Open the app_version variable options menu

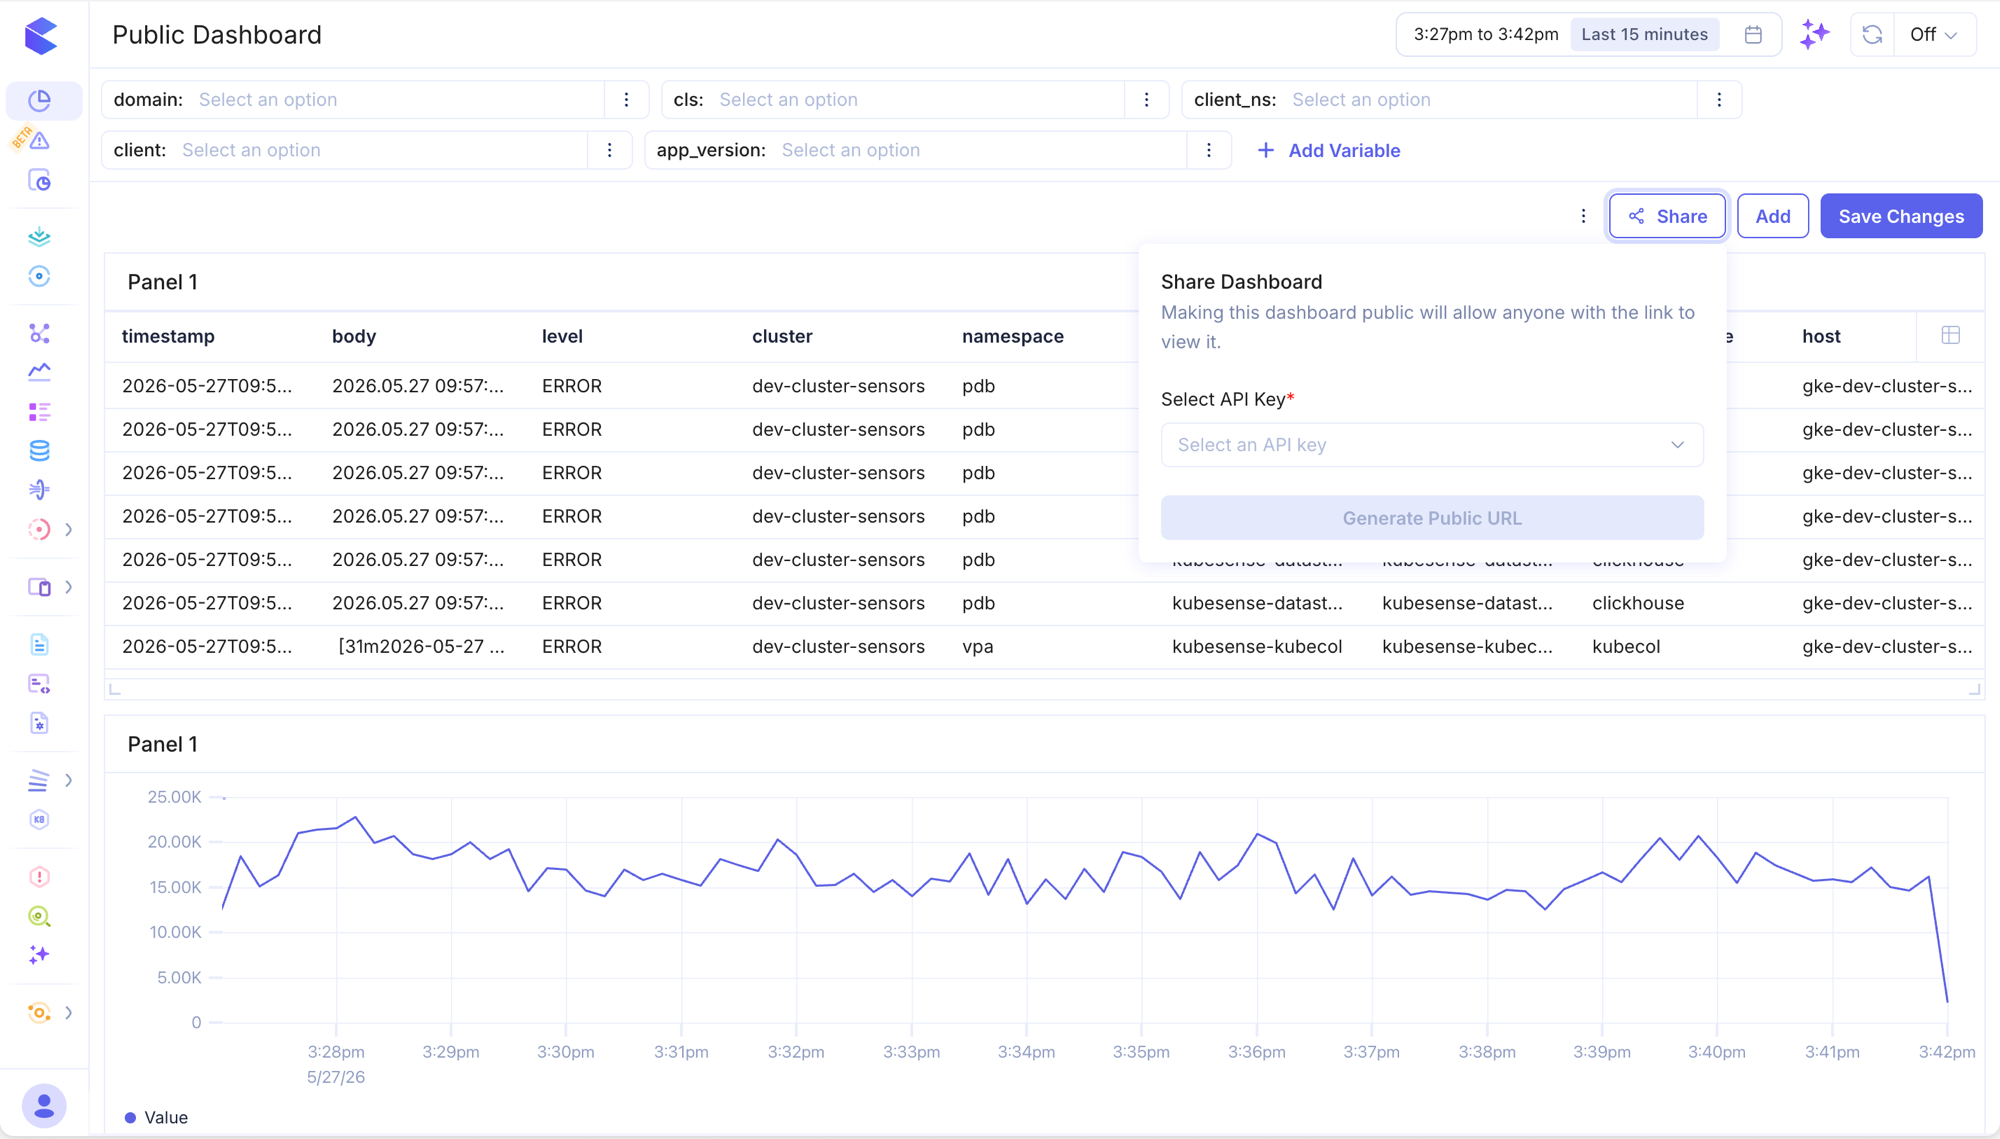[1209, 150]
